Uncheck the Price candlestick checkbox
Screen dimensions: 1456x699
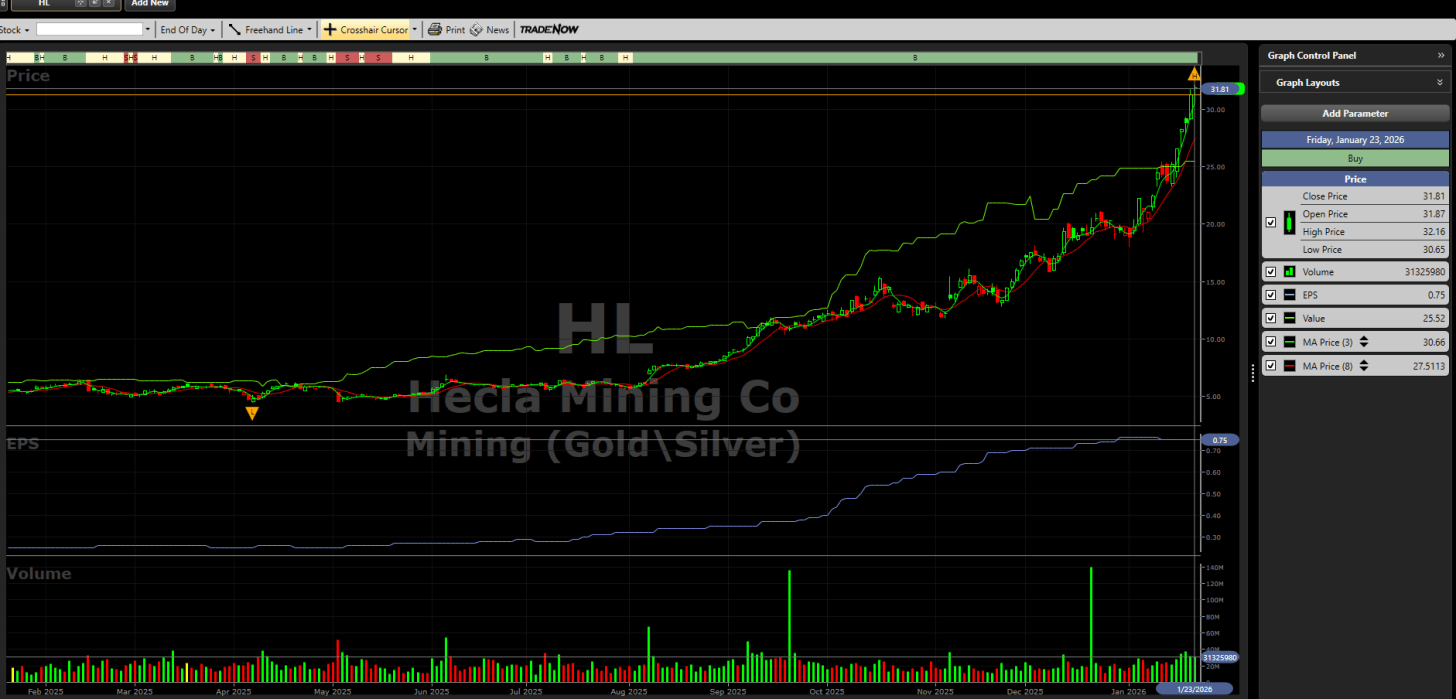(1270, 223)
